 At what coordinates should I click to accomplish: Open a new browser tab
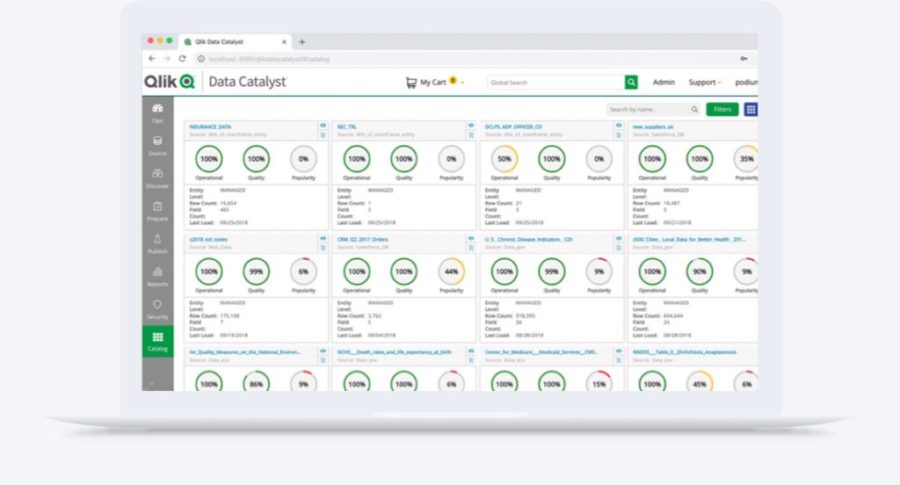[302, 42]
